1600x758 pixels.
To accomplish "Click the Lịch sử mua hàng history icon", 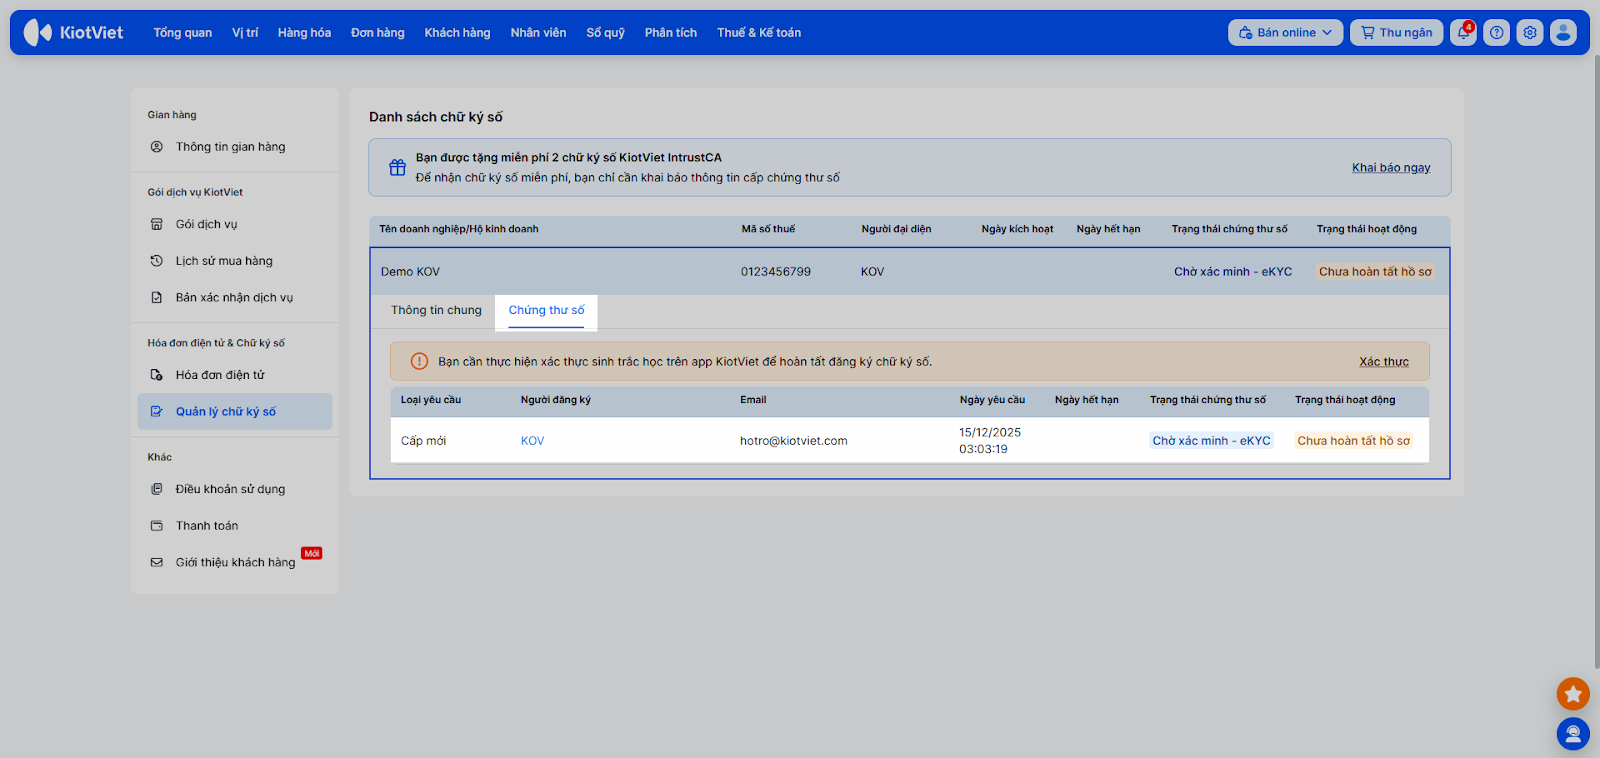I will coord(157,261).
